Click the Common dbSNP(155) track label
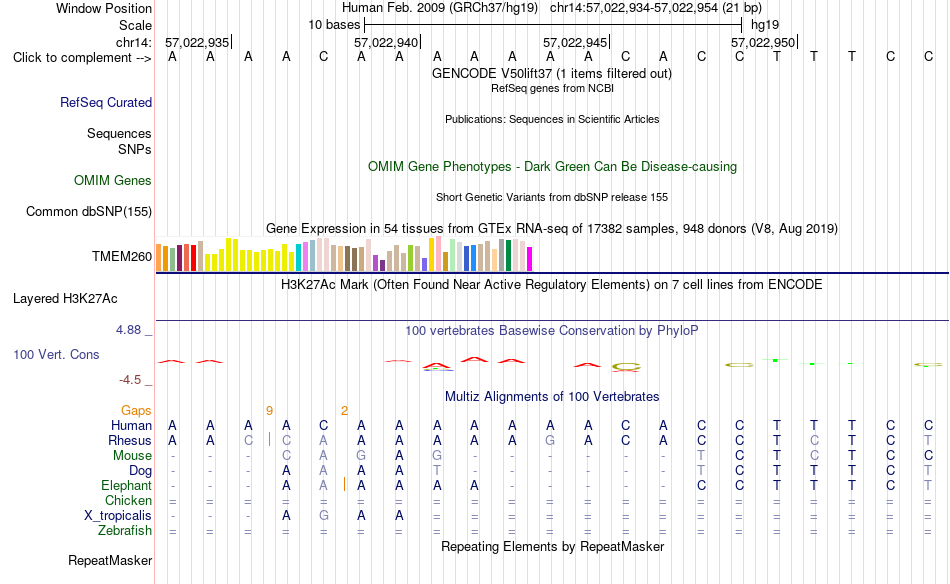950x584 pixels. [x=89, y=211]
